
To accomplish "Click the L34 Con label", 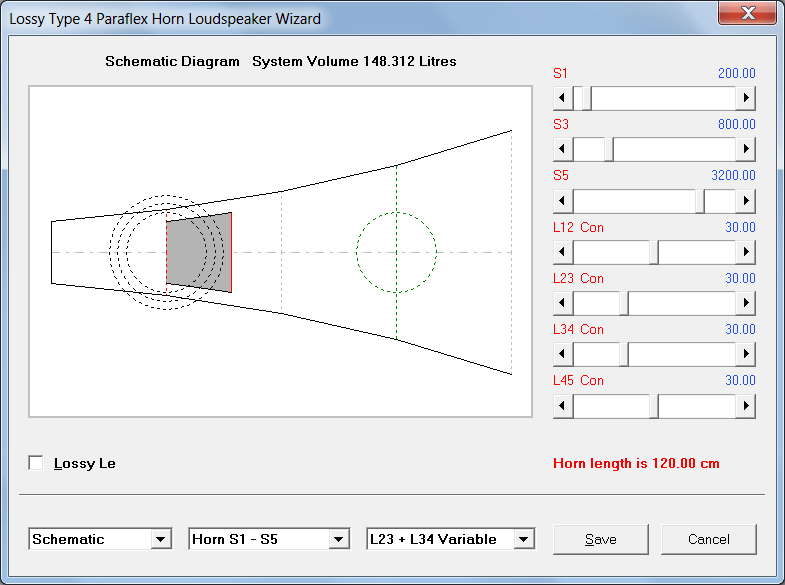I will click(x=578, y=329).
